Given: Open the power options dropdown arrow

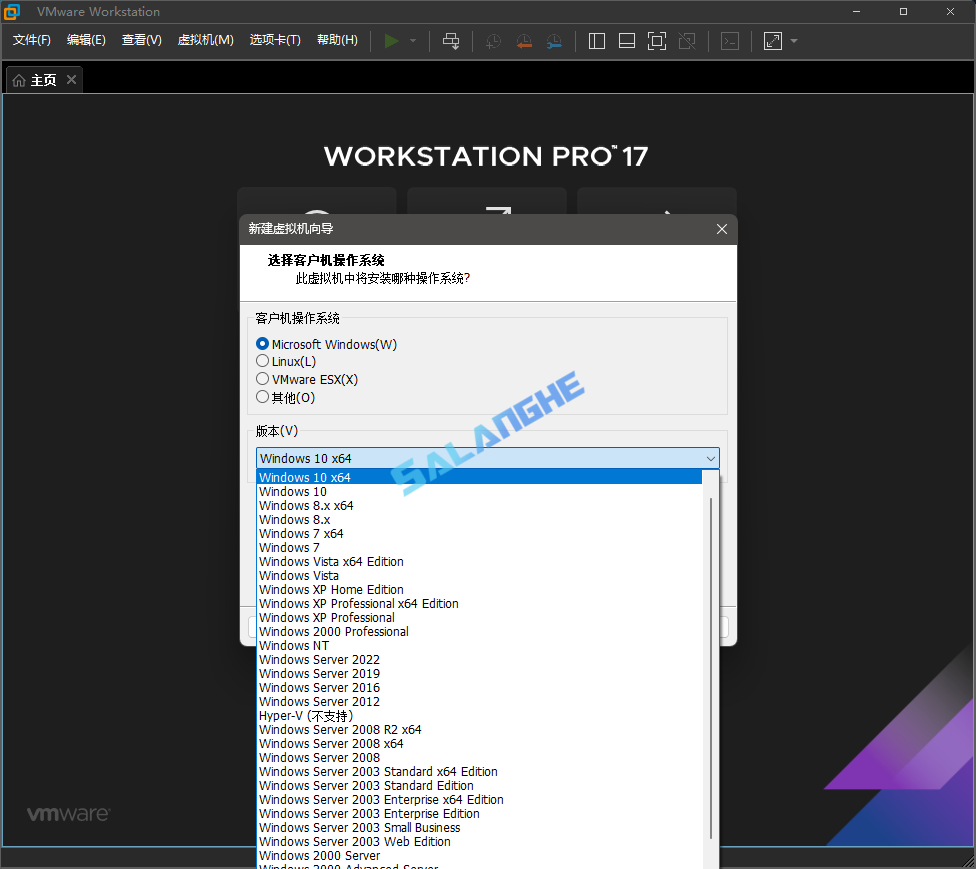Looking at the screenshot, I should pyautogui.click(x=411, y=41).
